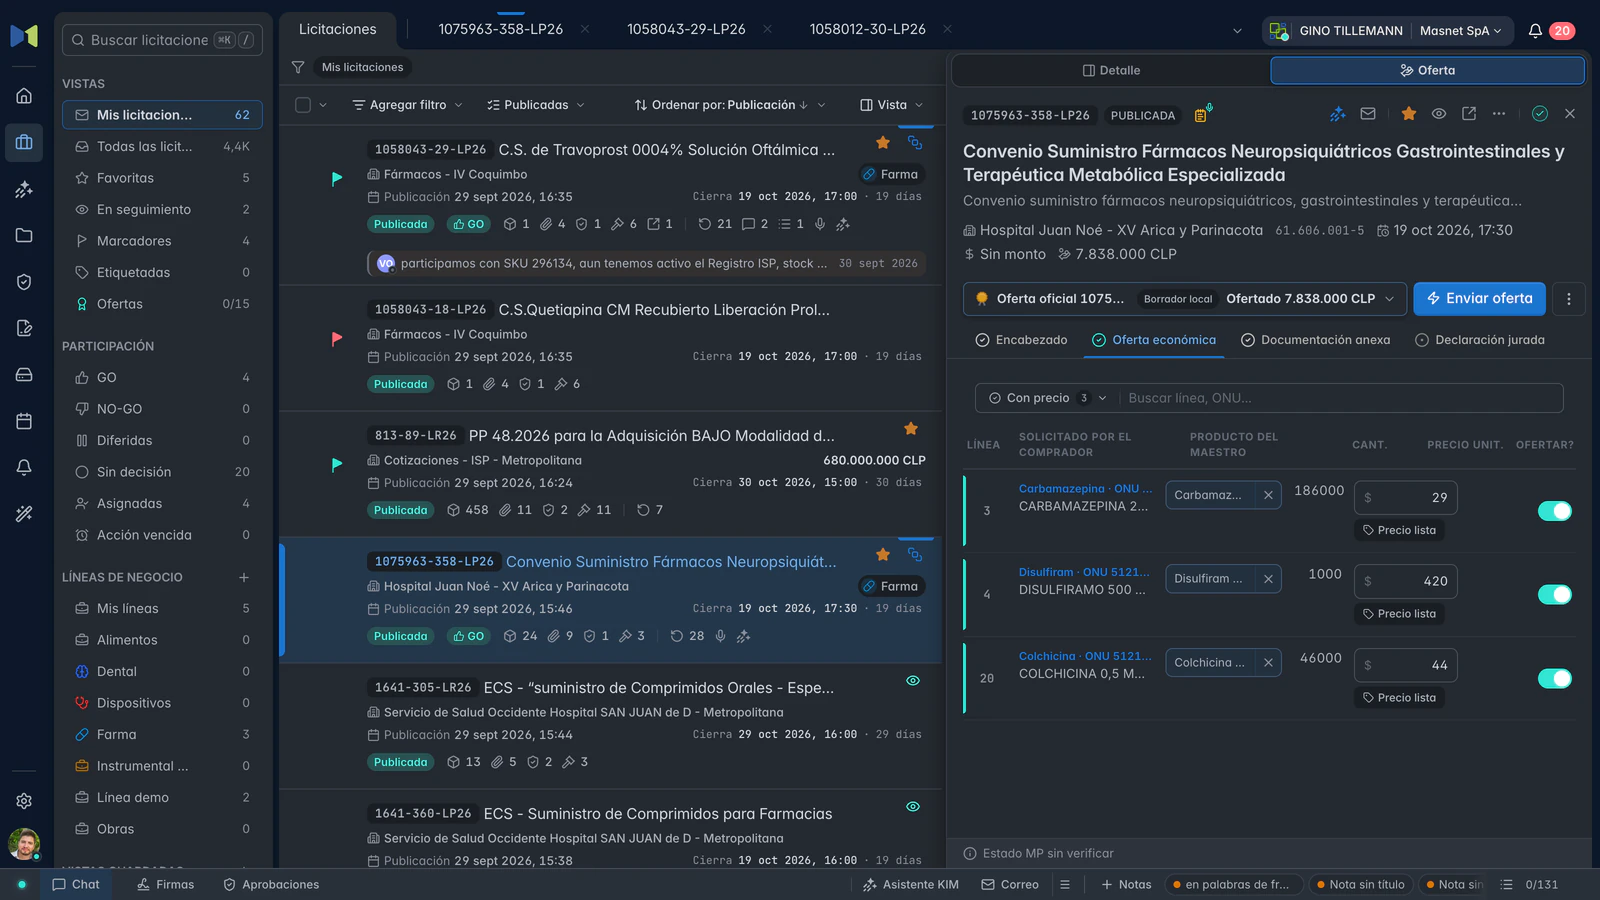Click the favorite star in detail header

tap(1409, 114)
